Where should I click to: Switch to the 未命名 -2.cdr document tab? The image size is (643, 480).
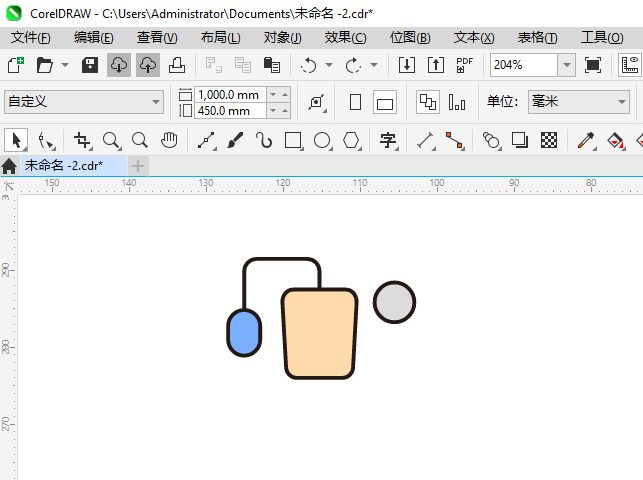[64, 165]
